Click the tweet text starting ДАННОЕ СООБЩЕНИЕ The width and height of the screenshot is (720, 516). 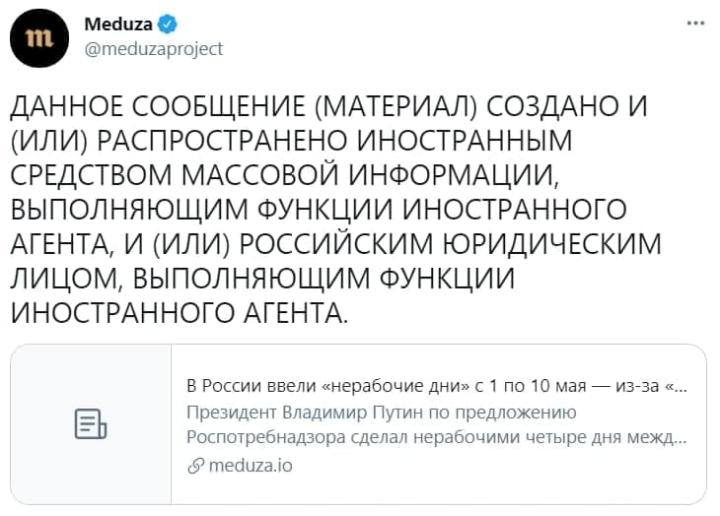coord(336,210)
